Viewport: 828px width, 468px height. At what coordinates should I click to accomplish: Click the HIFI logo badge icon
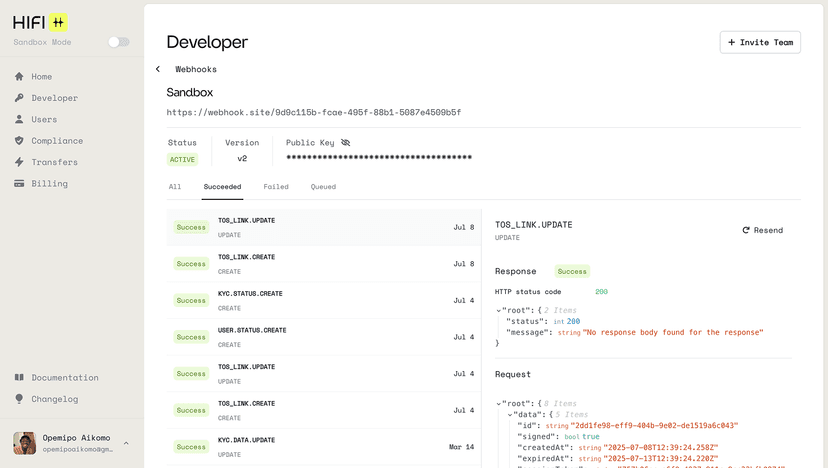tap(58, 22)
